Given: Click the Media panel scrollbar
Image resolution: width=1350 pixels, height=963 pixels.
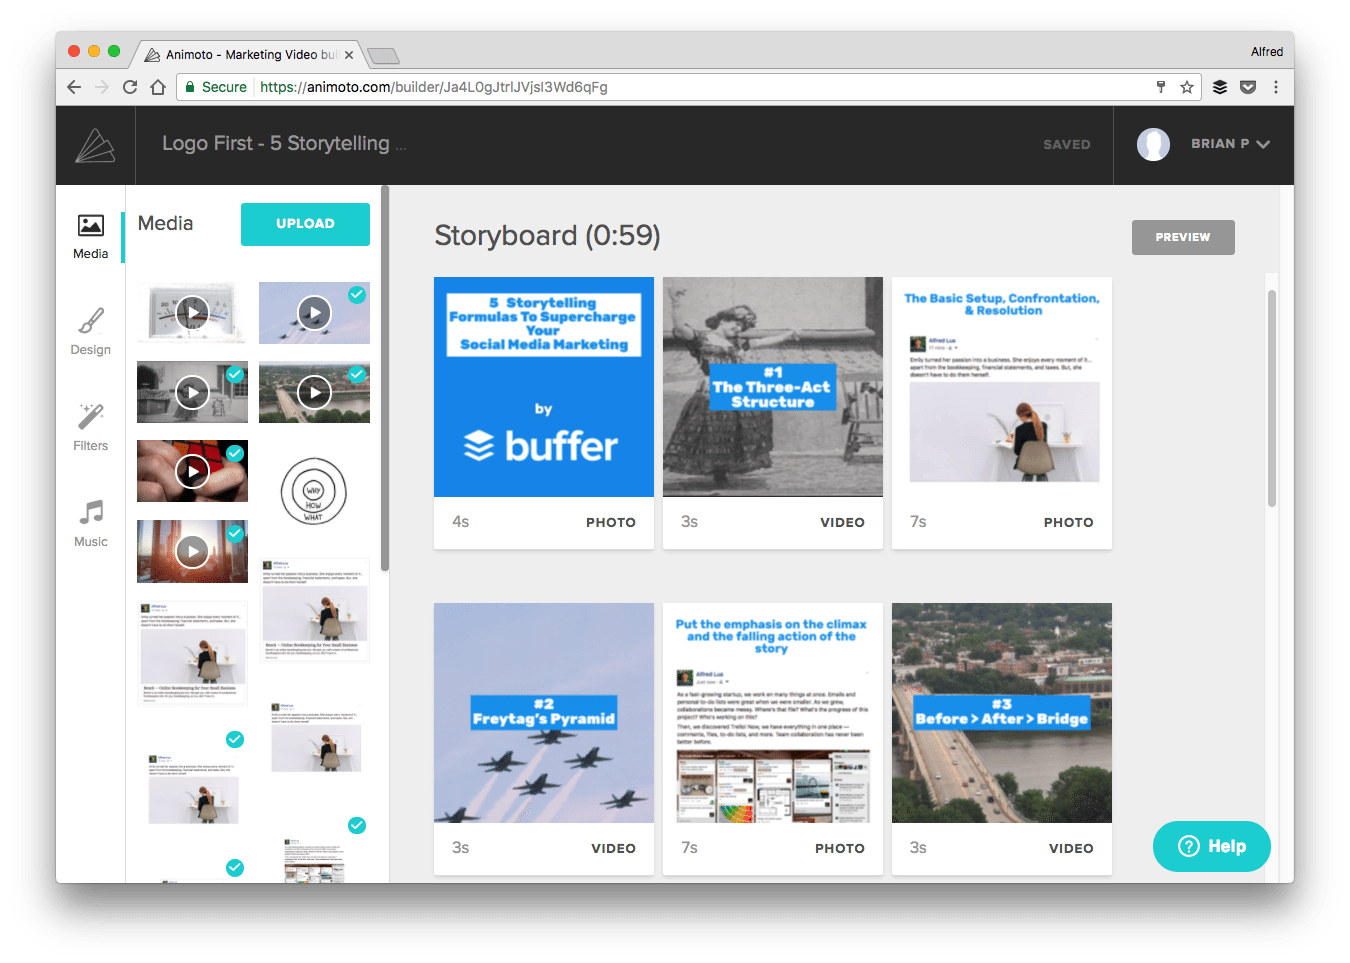Looking at the screenshot, I should (x=384, y=378).
